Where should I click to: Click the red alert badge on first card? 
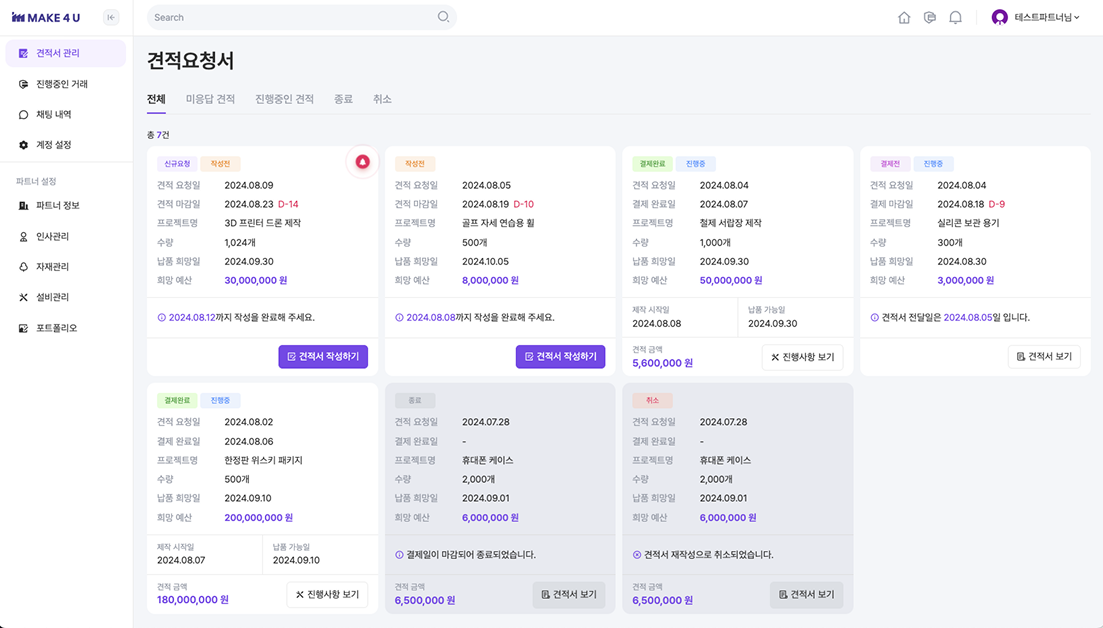[362, 162]
